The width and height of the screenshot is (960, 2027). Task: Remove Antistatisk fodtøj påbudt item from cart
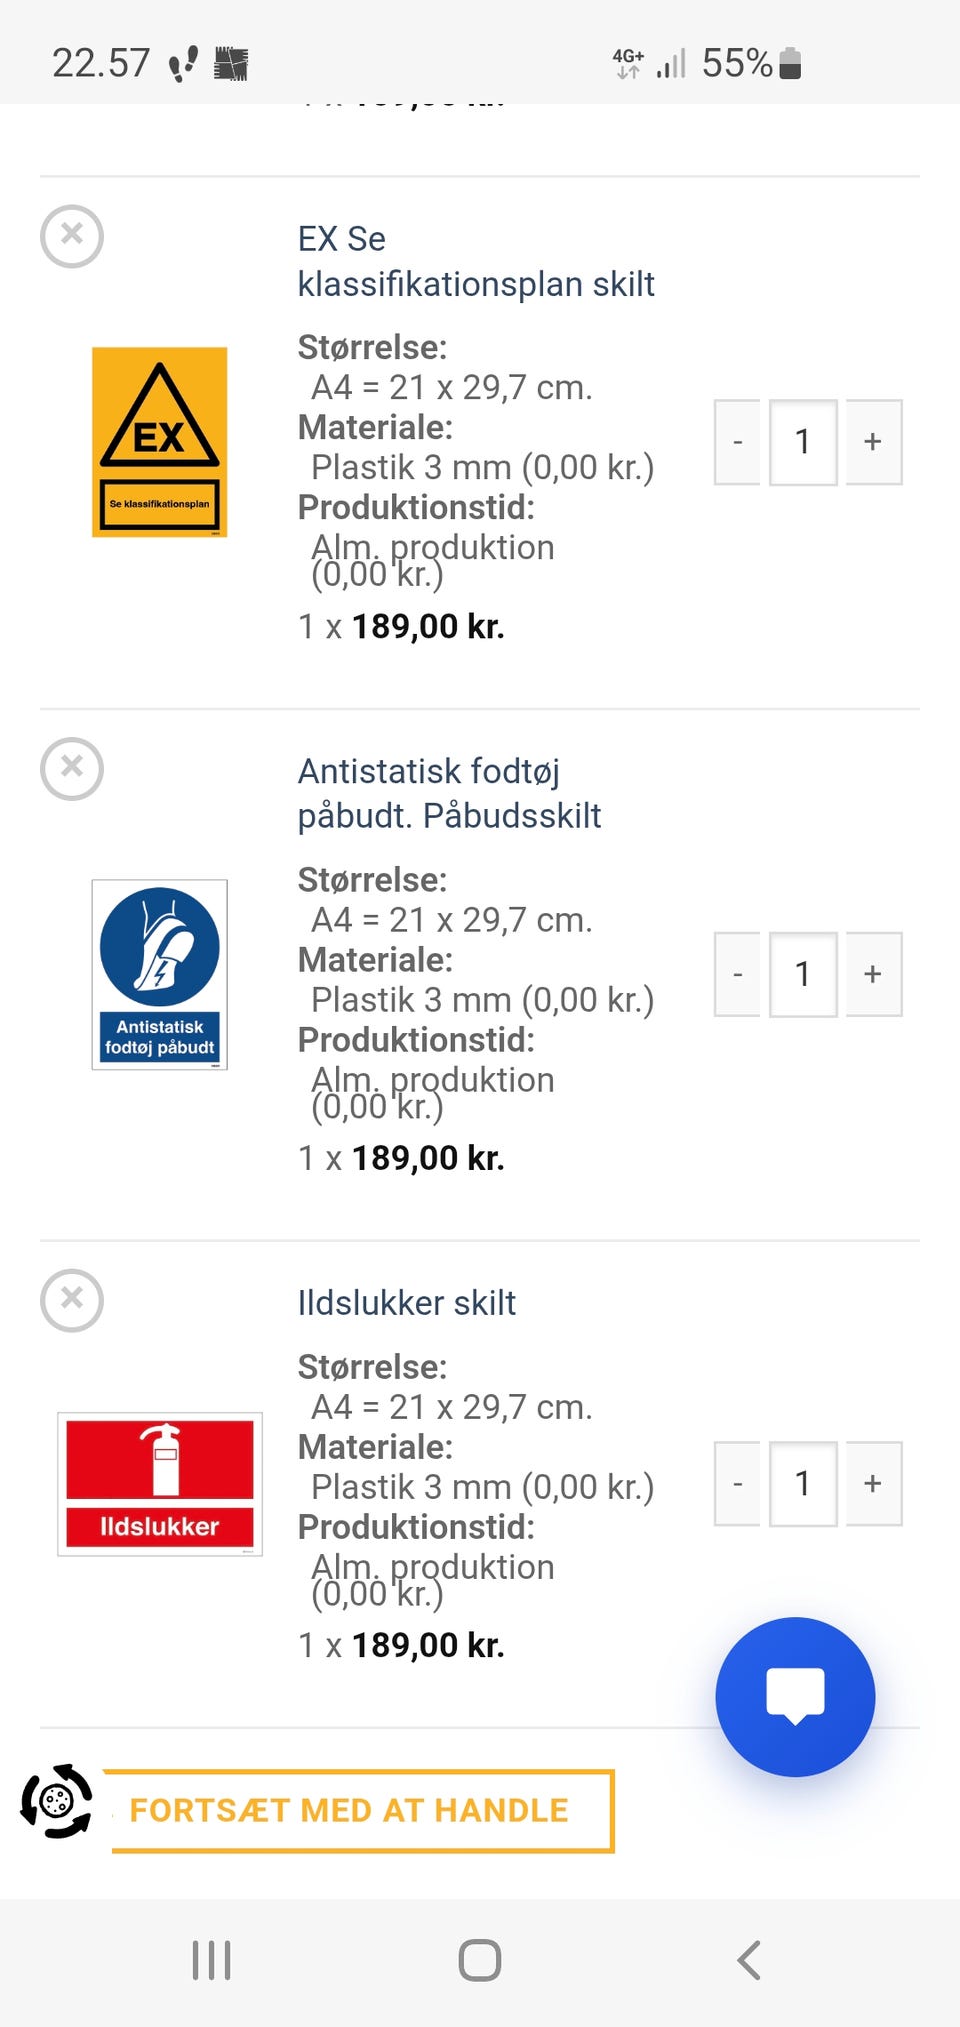point(72,769)
